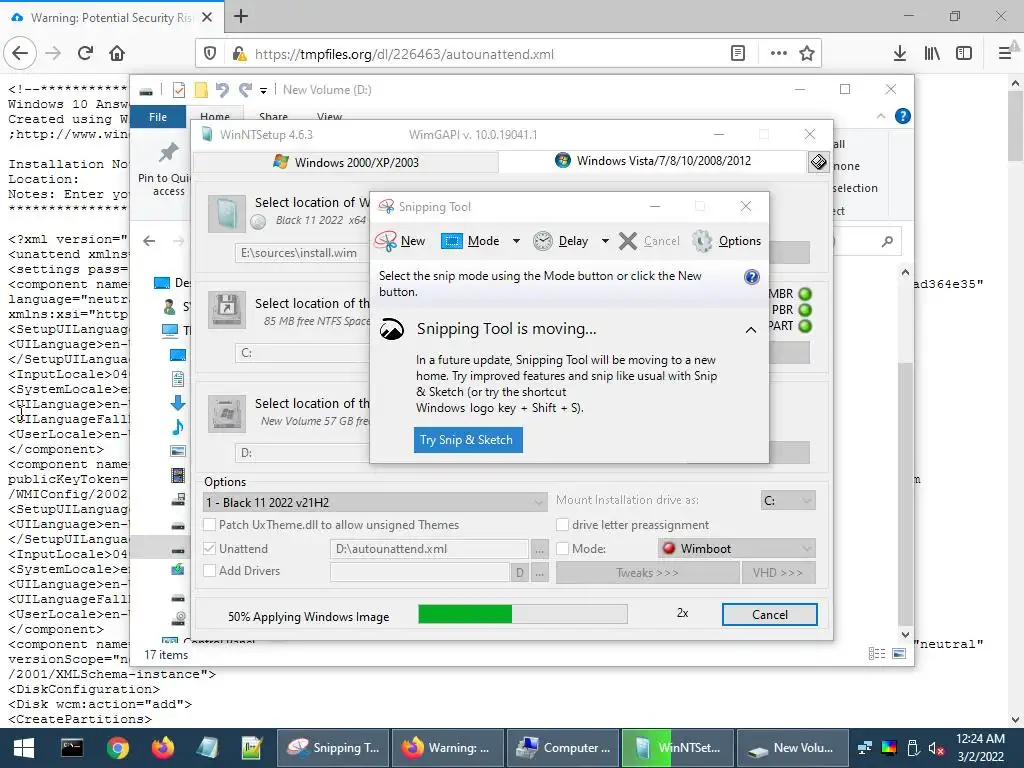Open the Home ribbon tab in Explorer
This screenshot has height=768, width=1024.
tap(215, 116)
